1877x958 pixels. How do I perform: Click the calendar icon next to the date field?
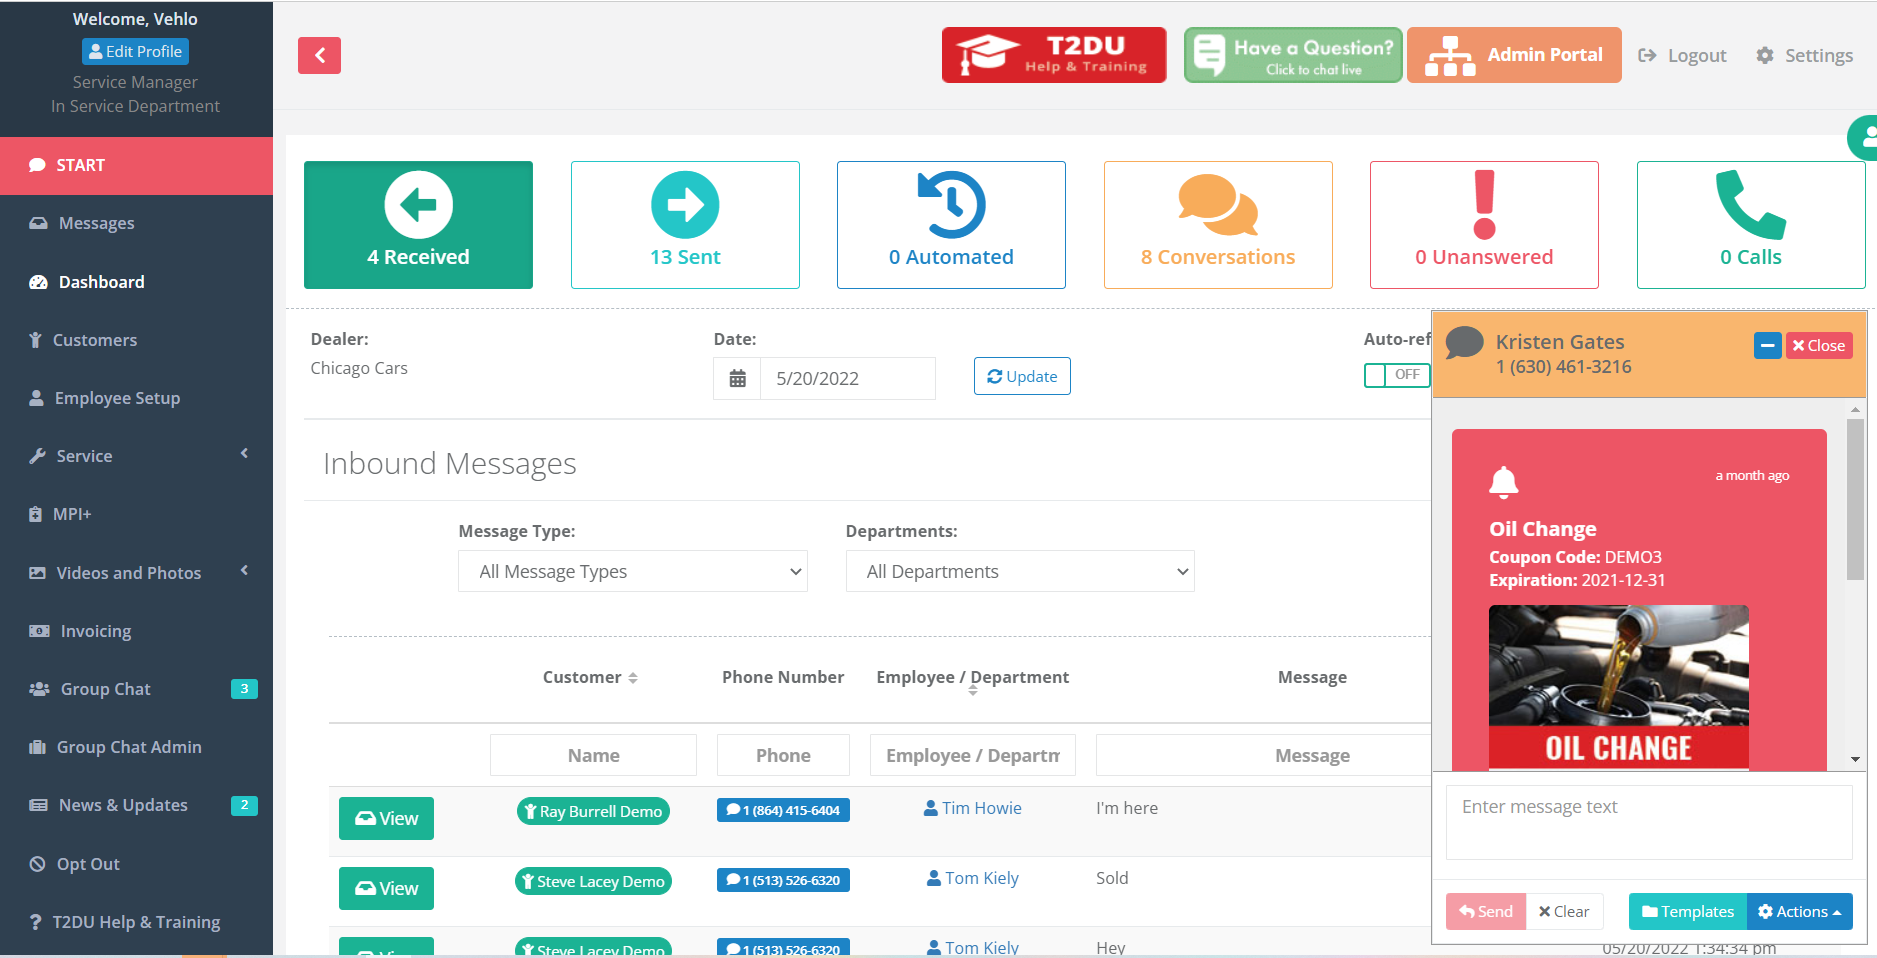click(737, 378)
